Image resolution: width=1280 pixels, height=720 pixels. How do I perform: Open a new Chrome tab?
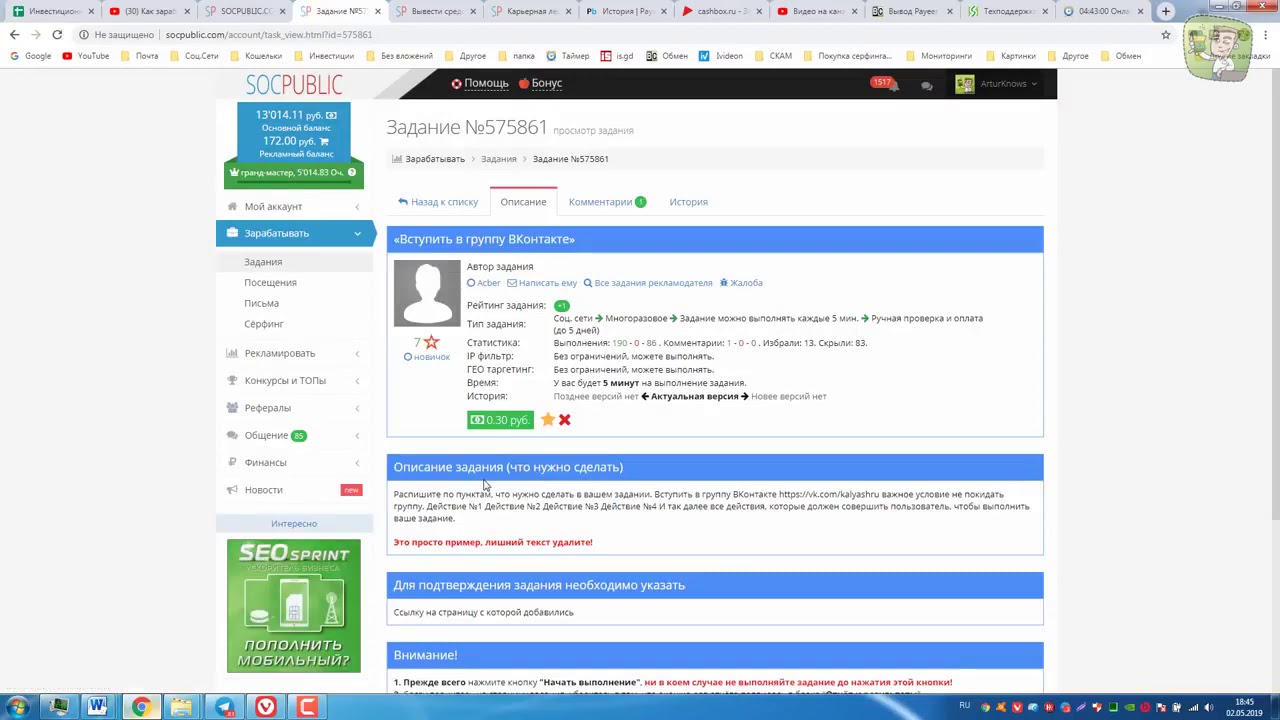pos(1165,11)
